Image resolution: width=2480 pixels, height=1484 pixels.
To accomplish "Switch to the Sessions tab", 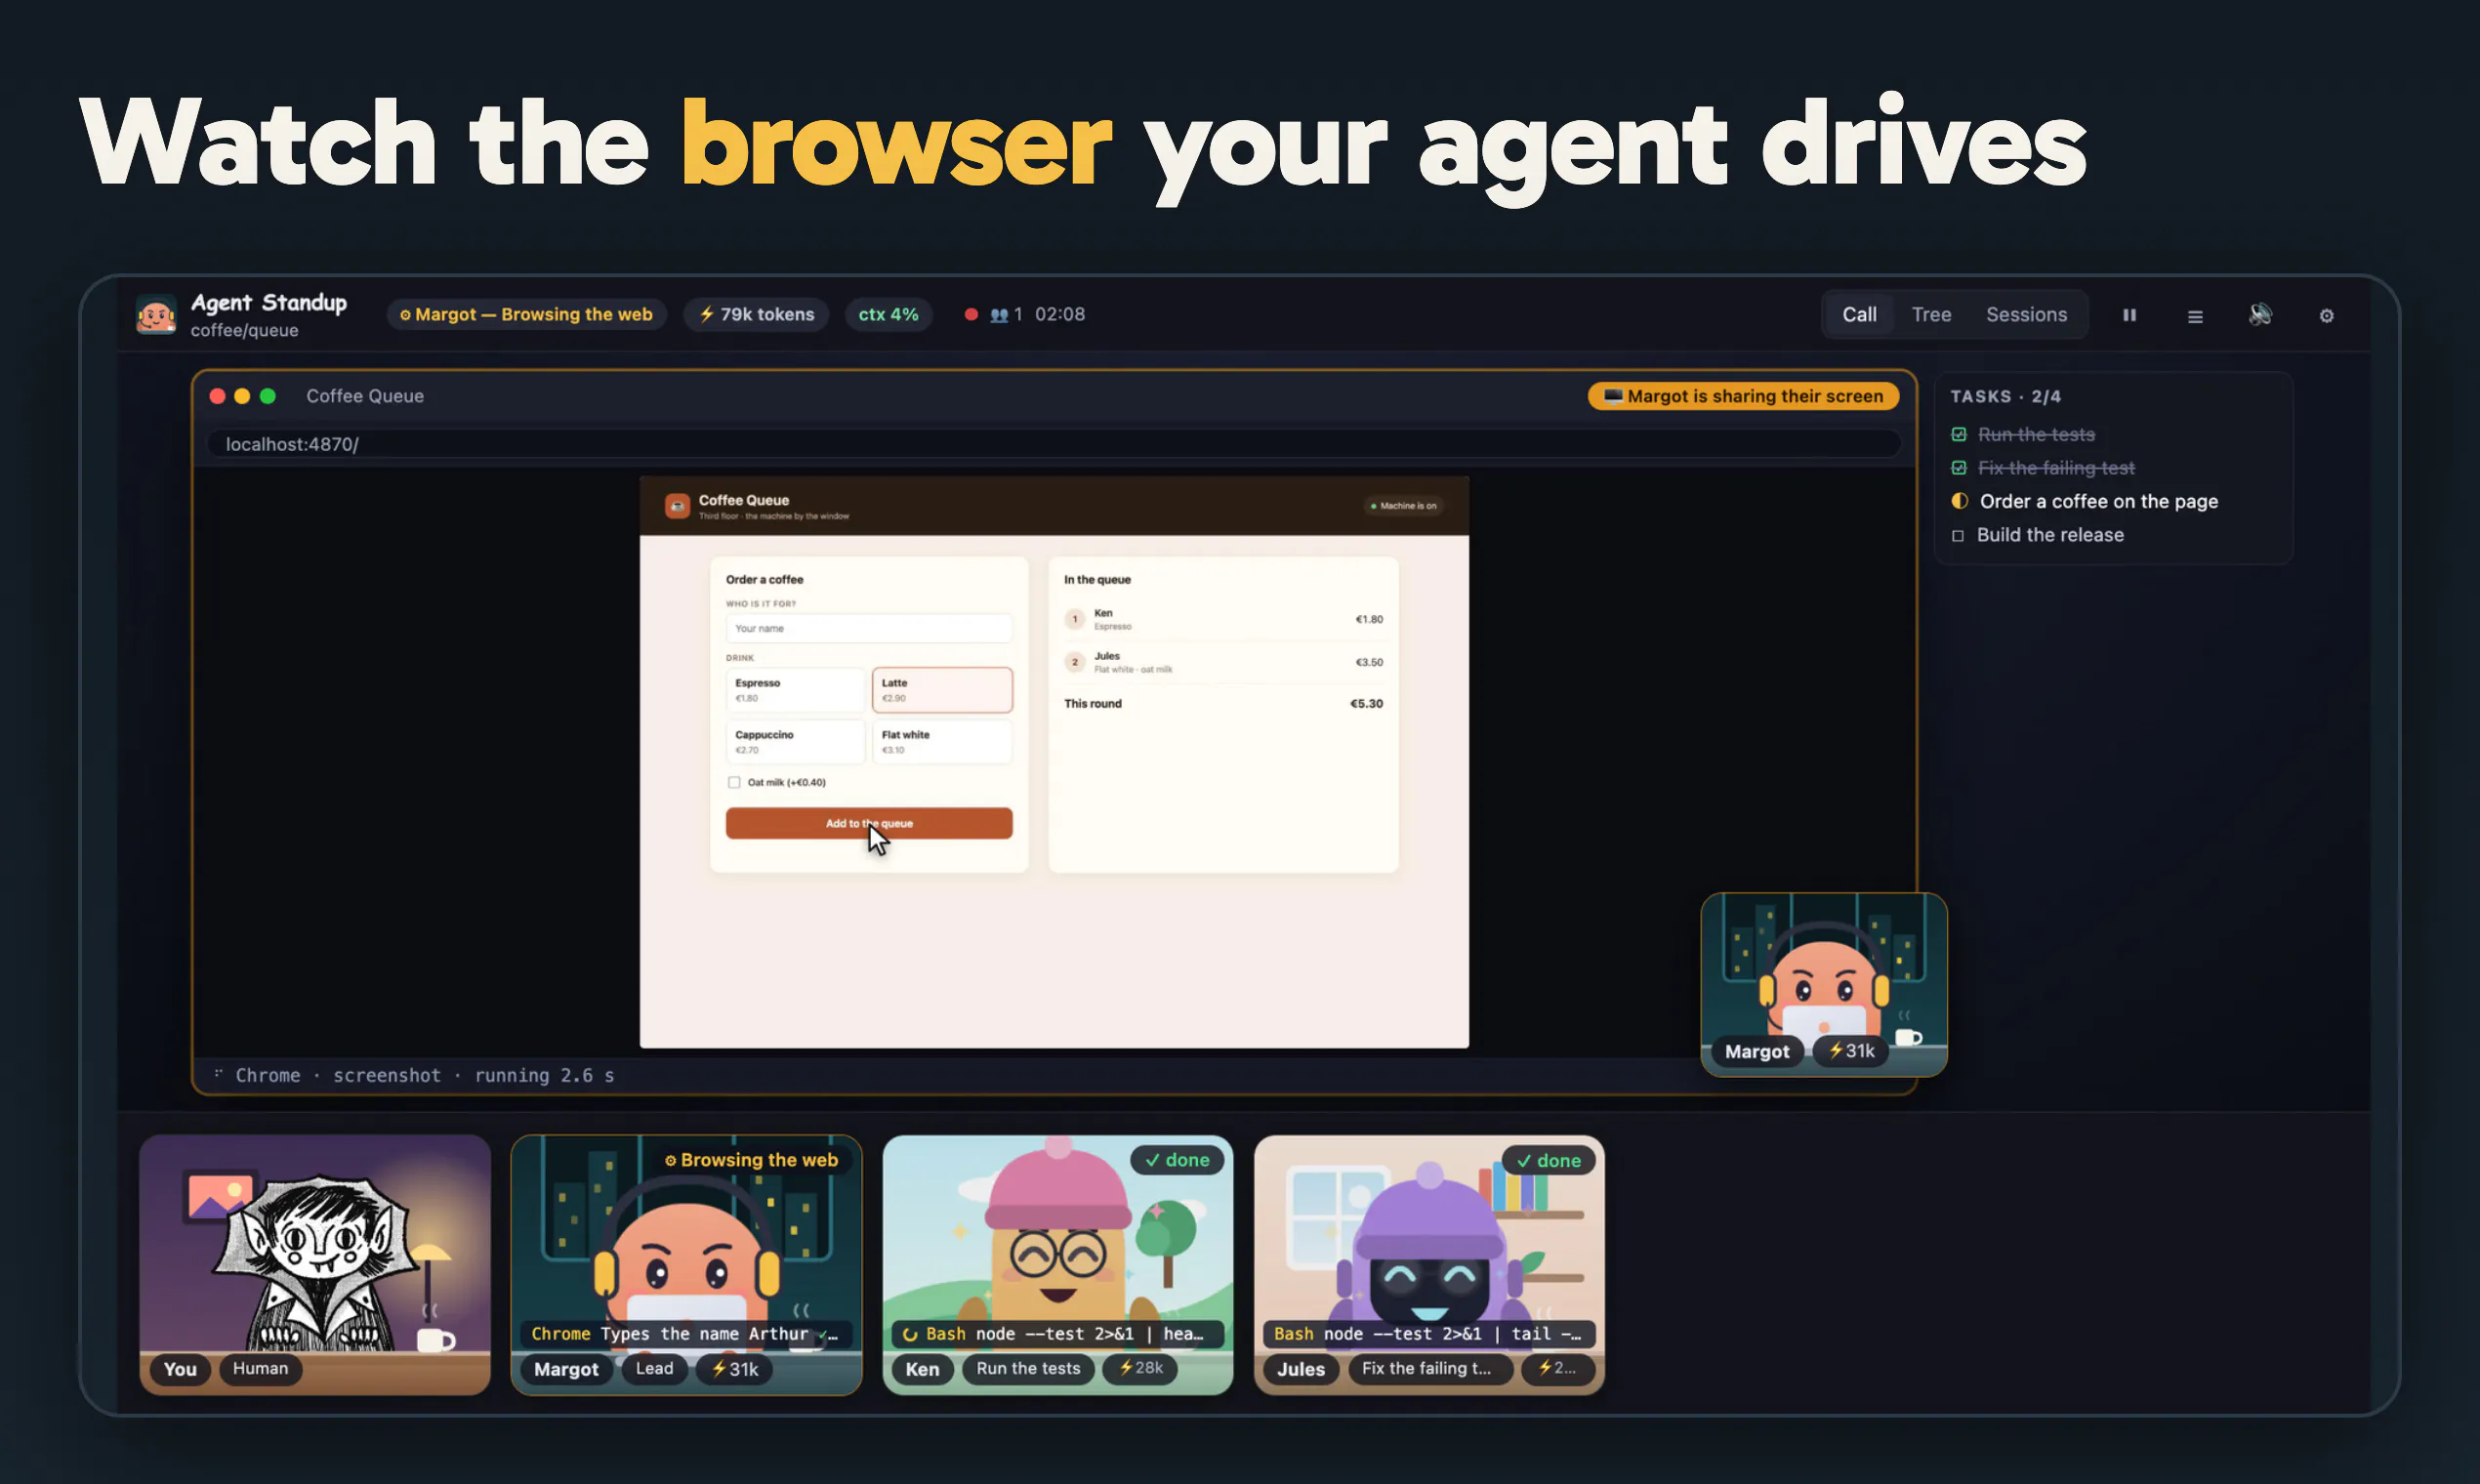I will (2026, 314).
